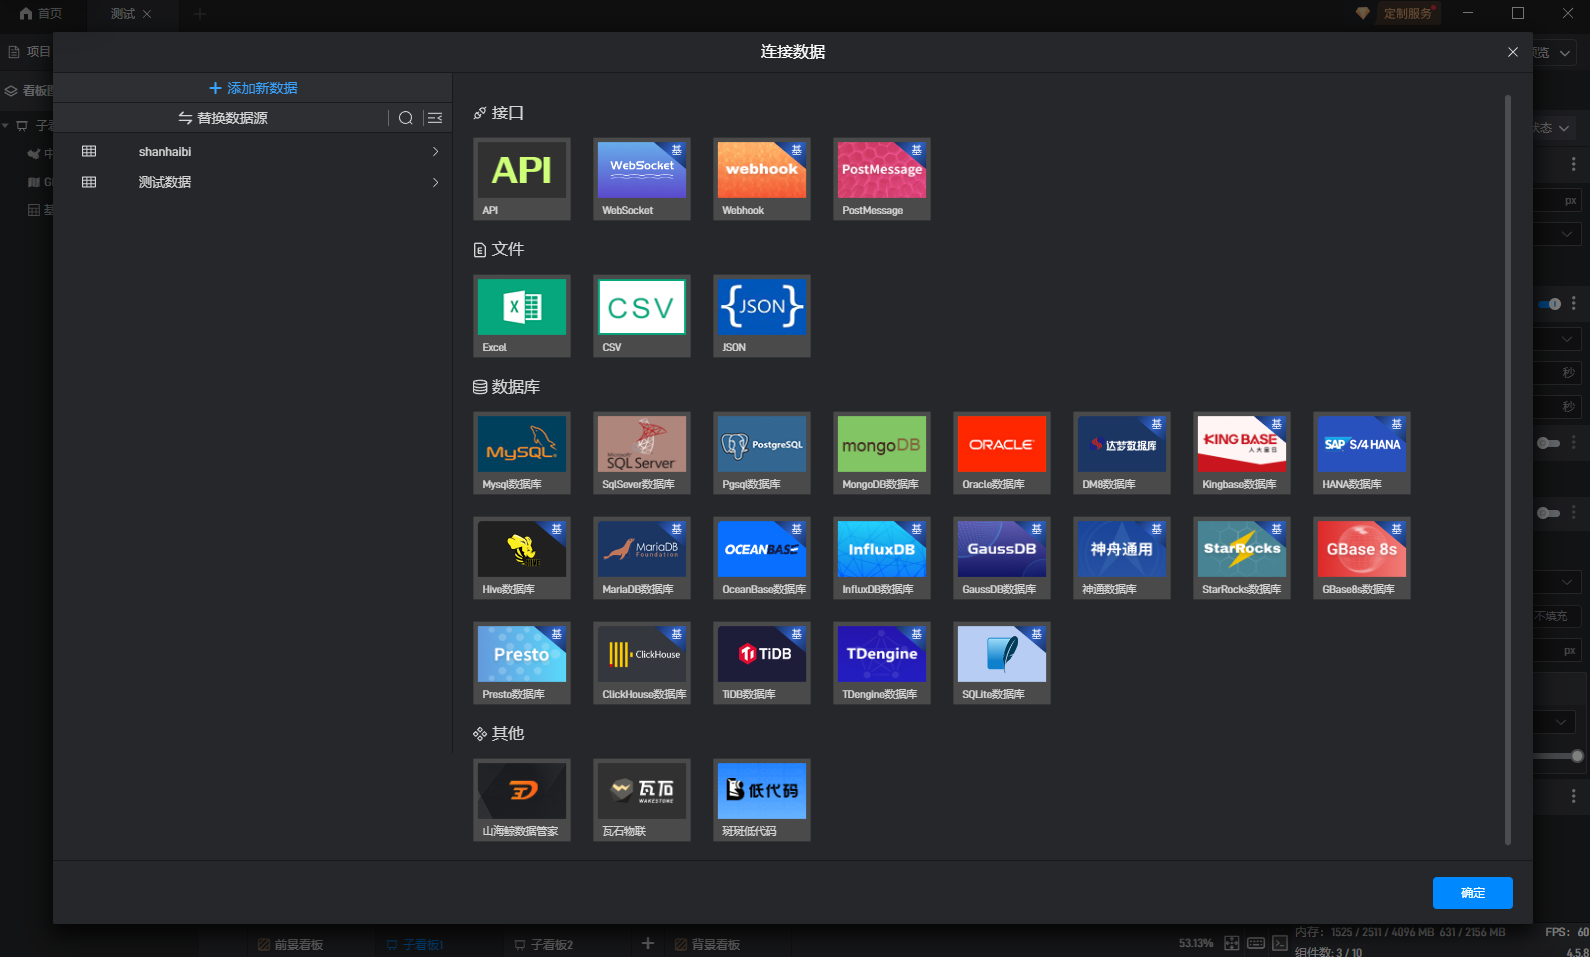The image size is (1590, 957).
Task: Pick the Webhook data source
Action: [762, 179]
